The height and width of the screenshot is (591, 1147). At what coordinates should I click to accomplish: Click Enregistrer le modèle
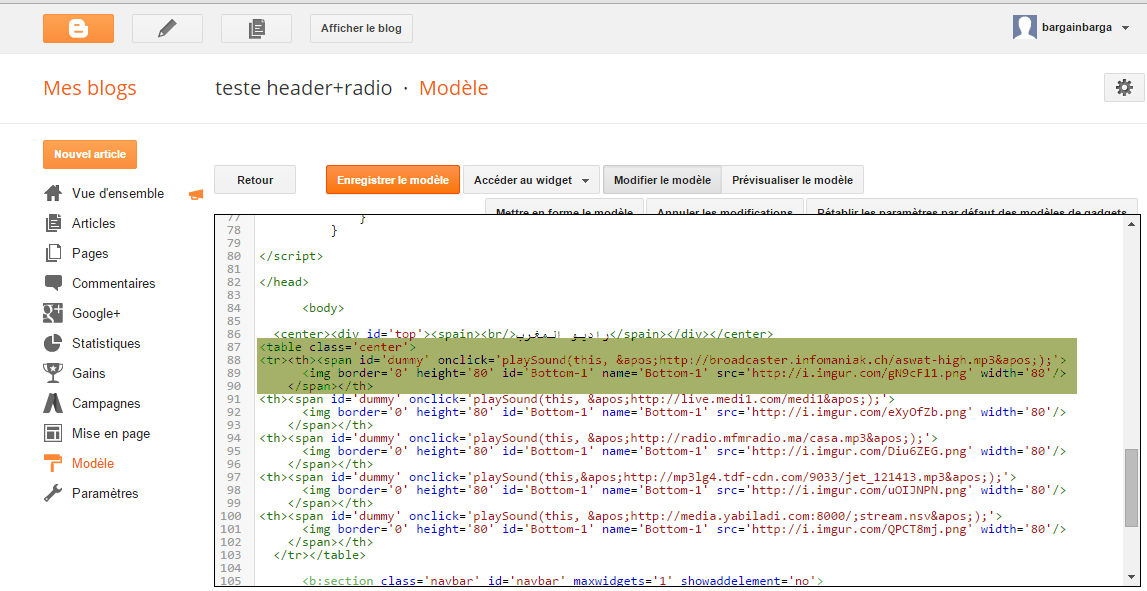(x=393, y=180)
